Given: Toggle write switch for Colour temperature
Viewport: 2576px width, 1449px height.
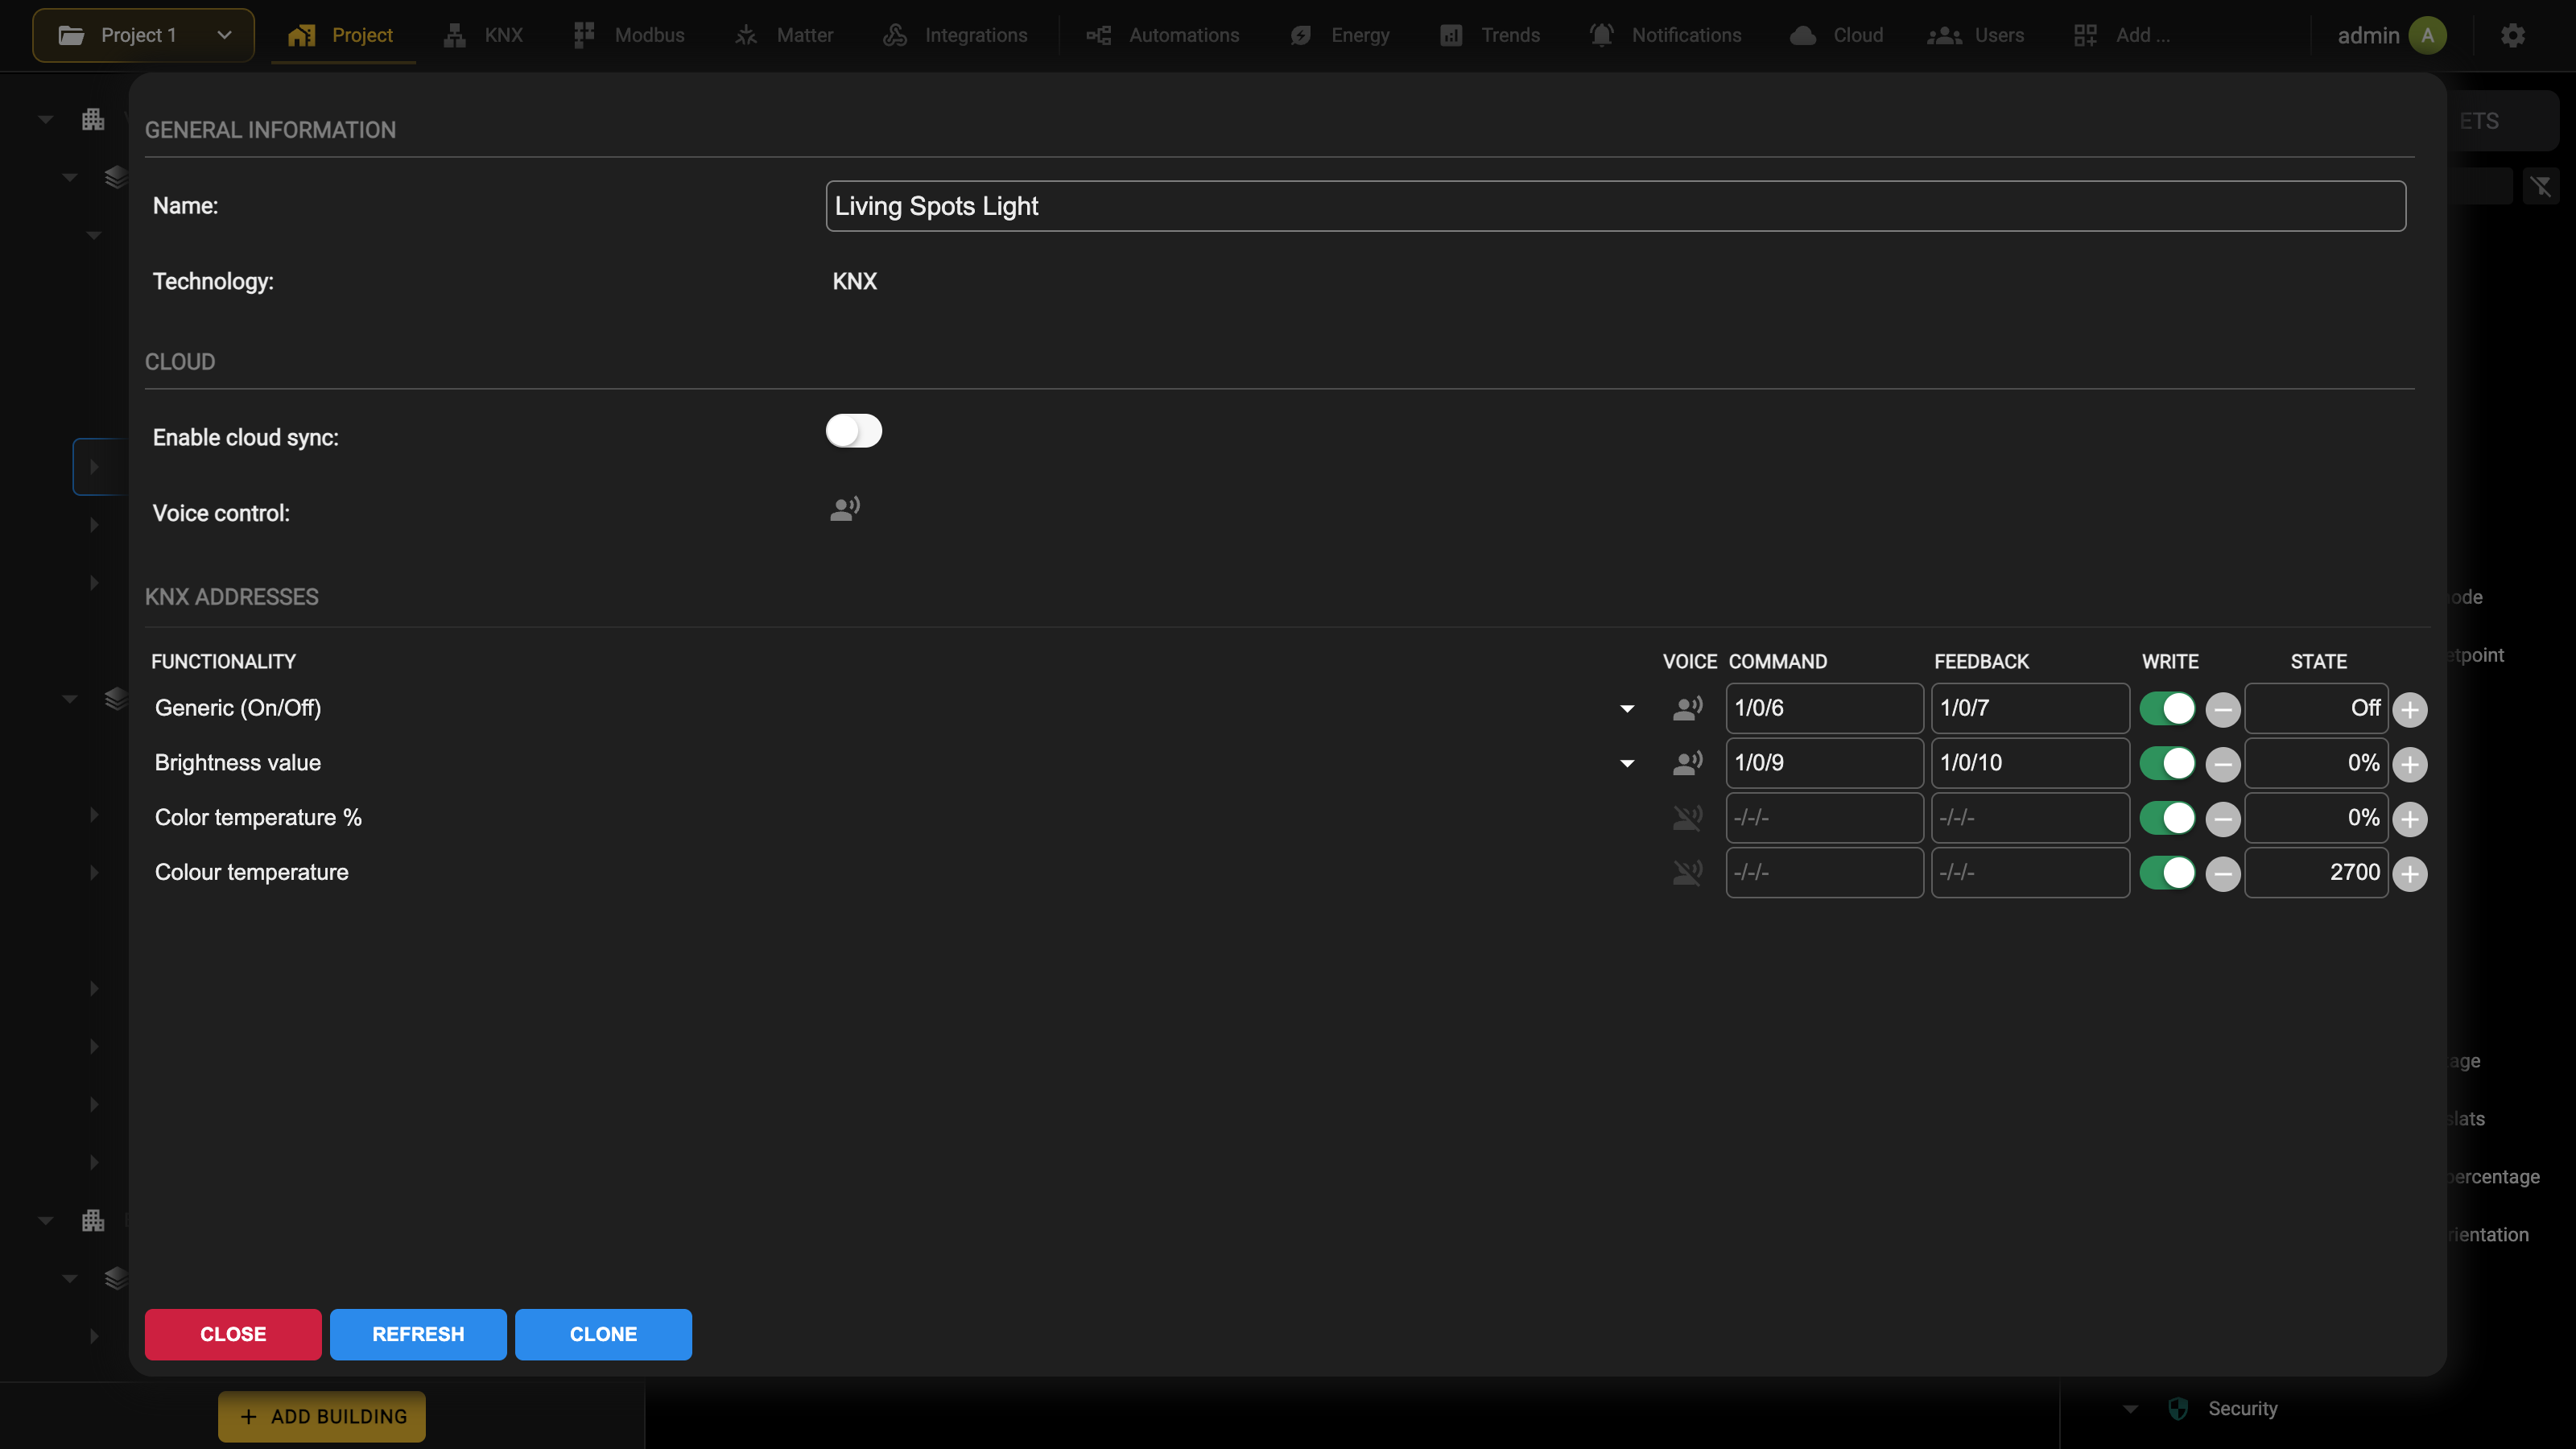Looking at the screenshot, I should coord(2167,873).
